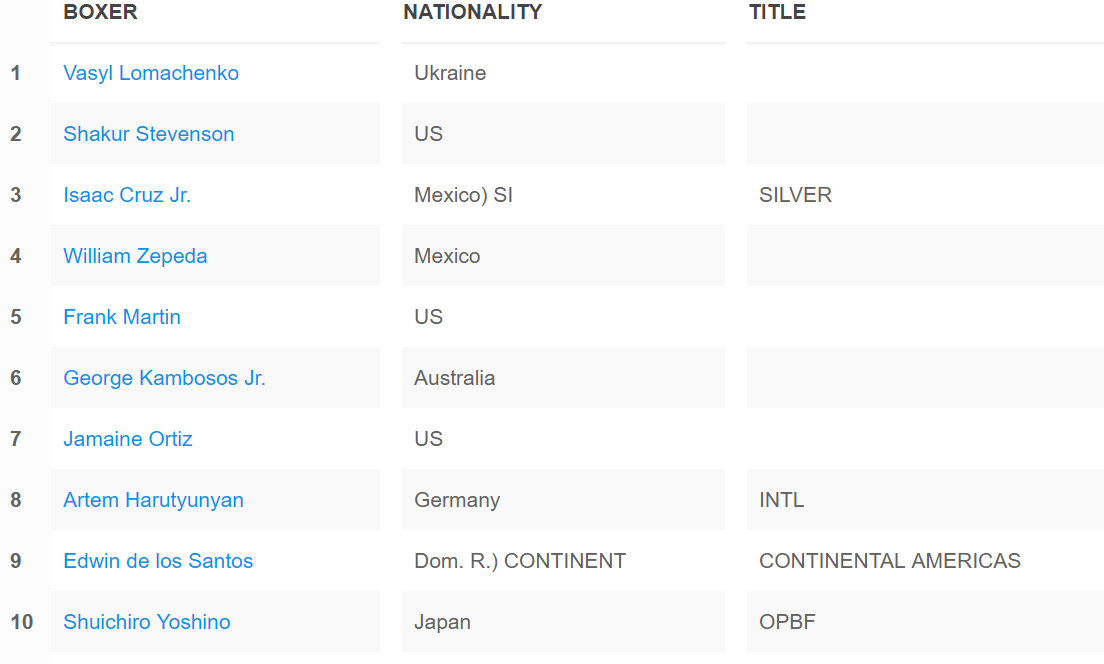
Task: Click the Ukraine nationality cell
Action: pyautogui.click(x=450, y=73)
